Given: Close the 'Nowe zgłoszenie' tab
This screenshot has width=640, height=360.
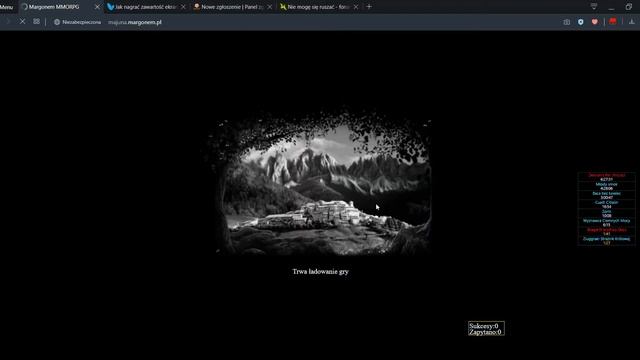Looking at the screenshot, I should (x=269, y=7).
